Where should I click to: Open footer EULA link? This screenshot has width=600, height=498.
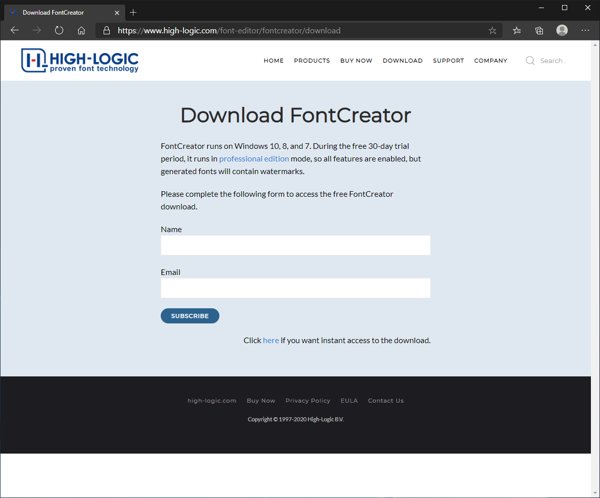point(349,401)
